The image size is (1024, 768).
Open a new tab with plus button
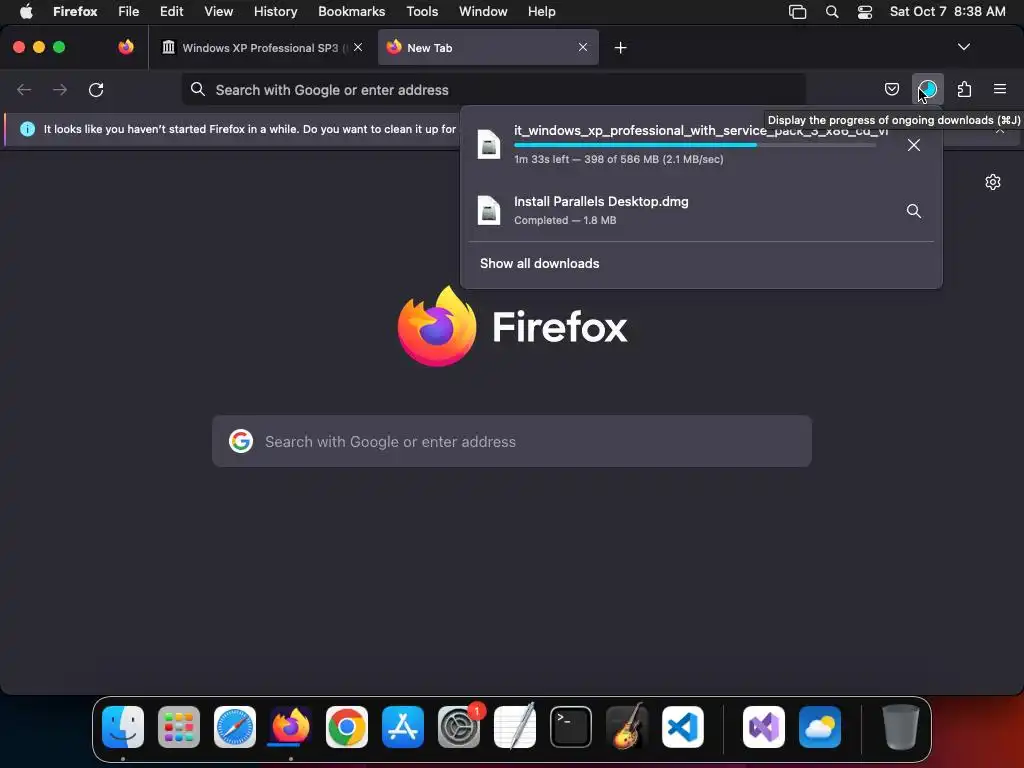pyautogui.click(x=620, y=48)
